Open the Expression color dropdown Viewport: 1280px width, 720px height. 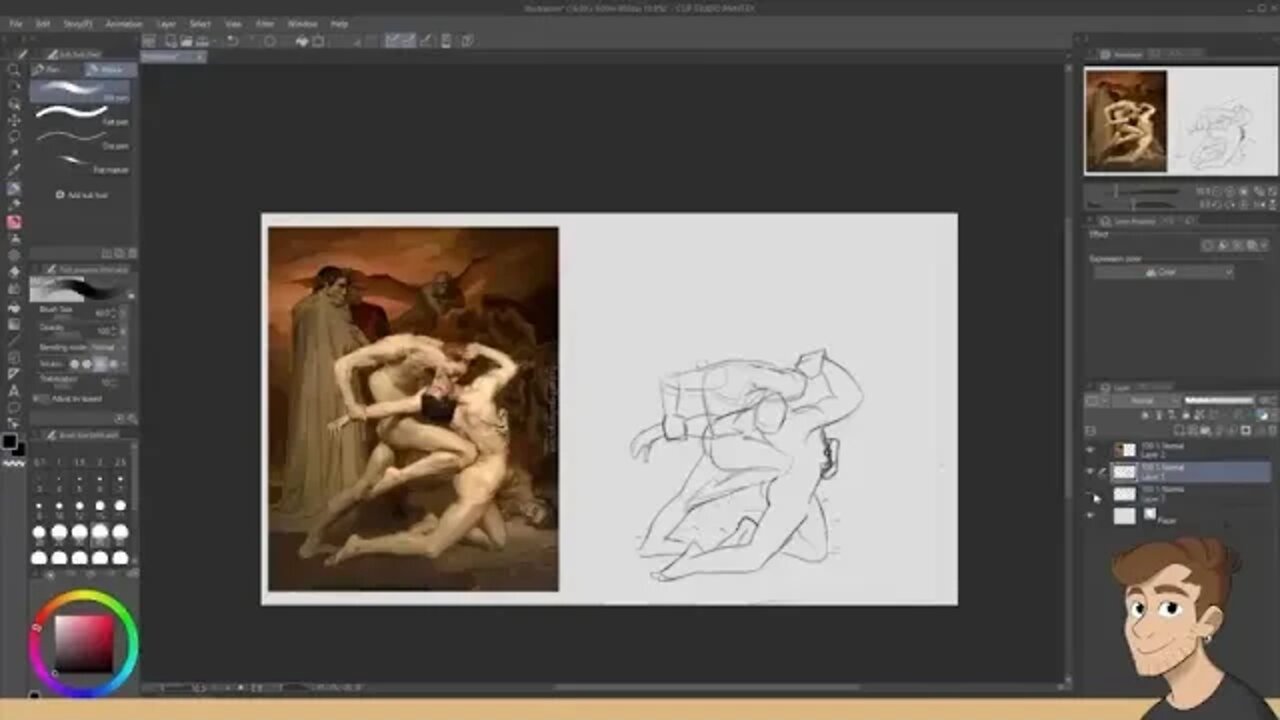(1163, 272)
